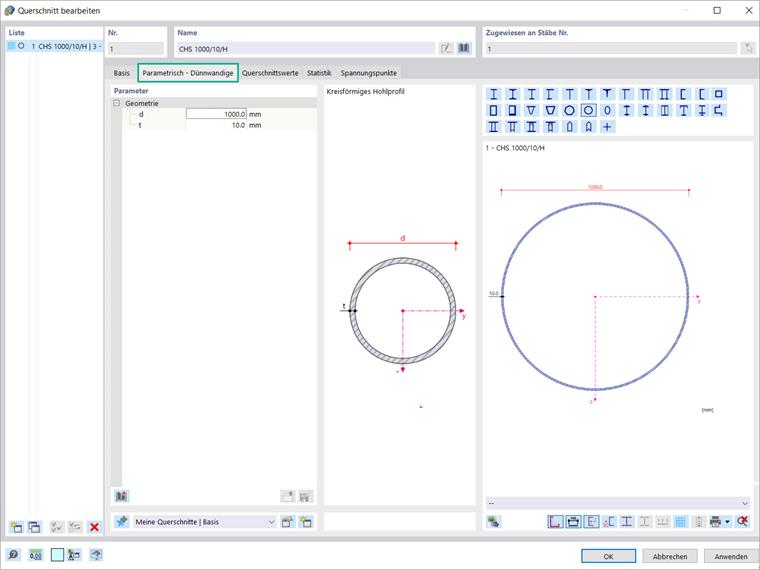Click the pick member icon beside Zugewiesen field
The height and width of the screenshot is (570, 760).
coord(747,48)
